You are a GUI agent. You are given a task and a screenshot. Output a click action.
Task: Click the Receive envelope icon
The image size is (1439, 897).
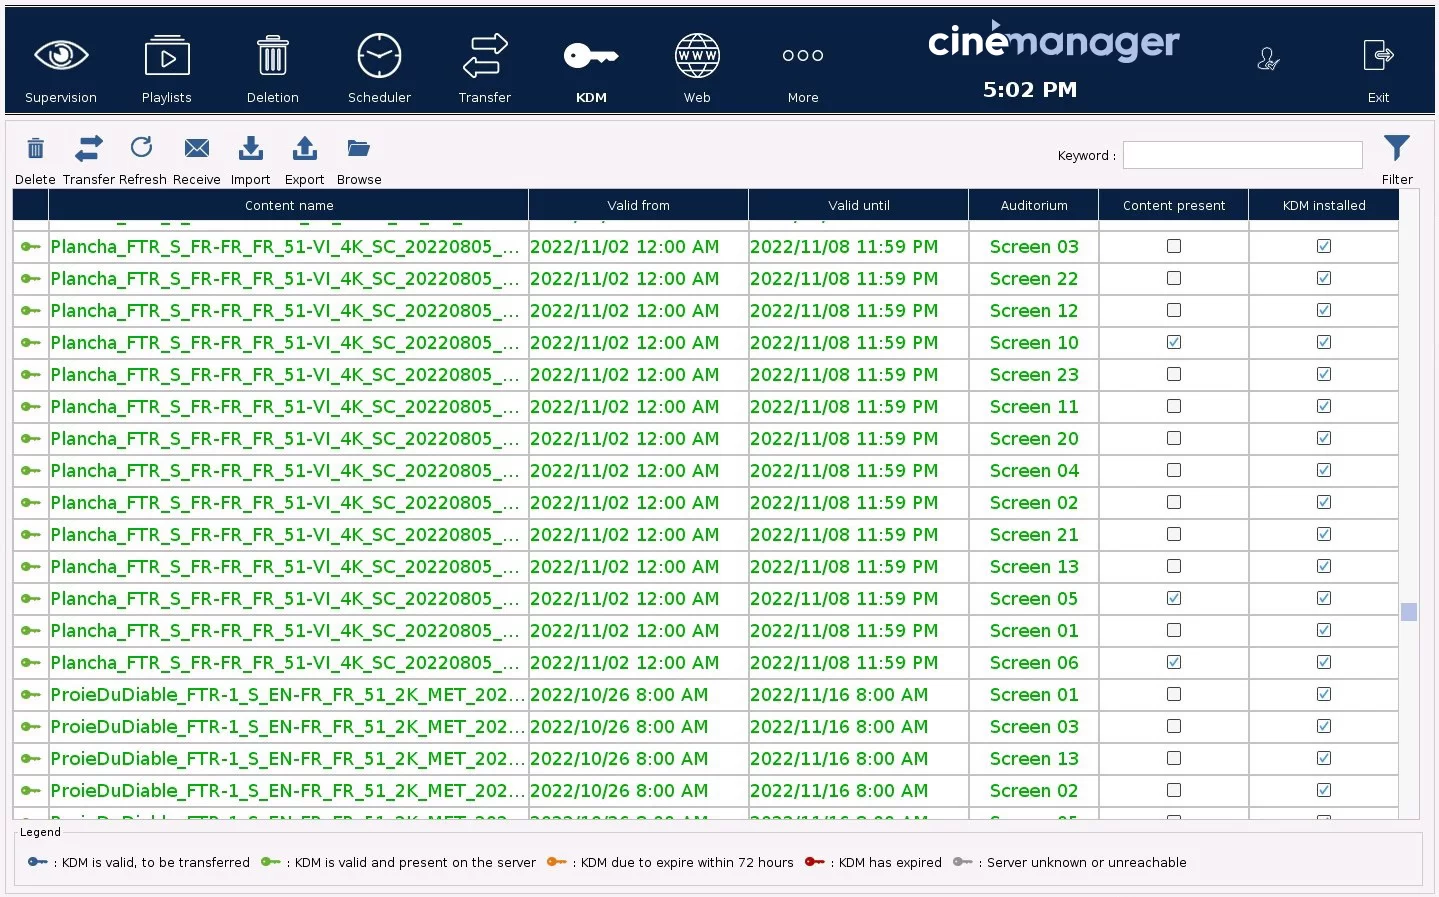click(197, 150)
